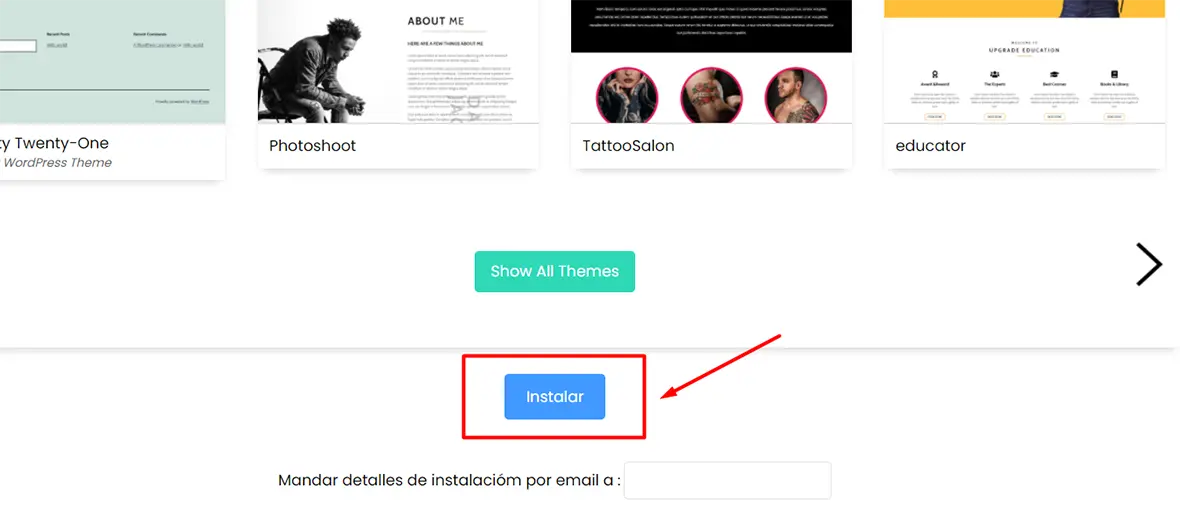The image size is (1180, 524).
Task: Click the experts group icon in educator preview
Action: tap(995, 75)
